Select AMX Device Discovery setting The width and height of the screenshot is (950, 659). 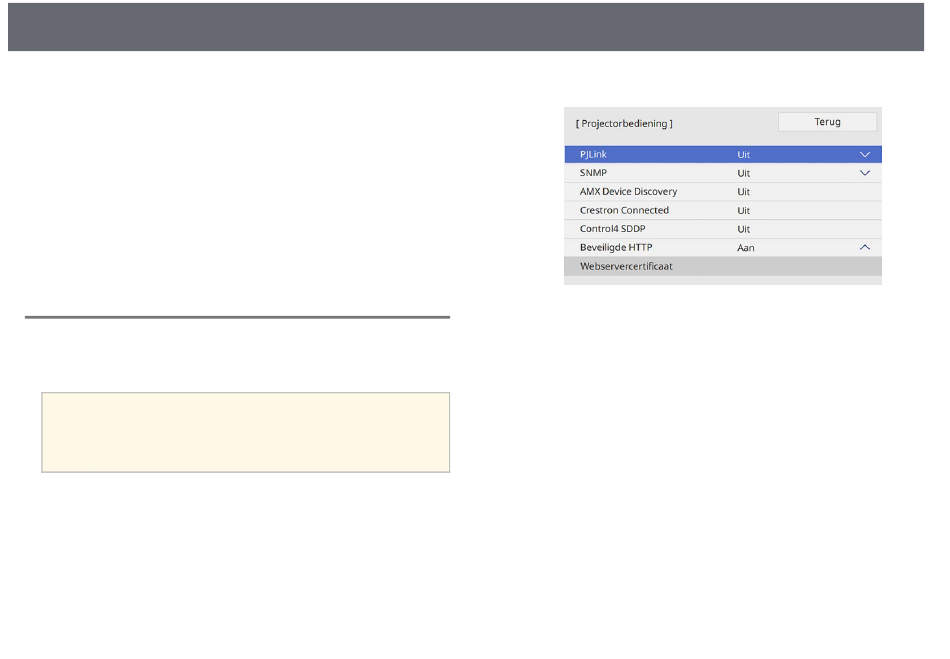pos(723,192)
